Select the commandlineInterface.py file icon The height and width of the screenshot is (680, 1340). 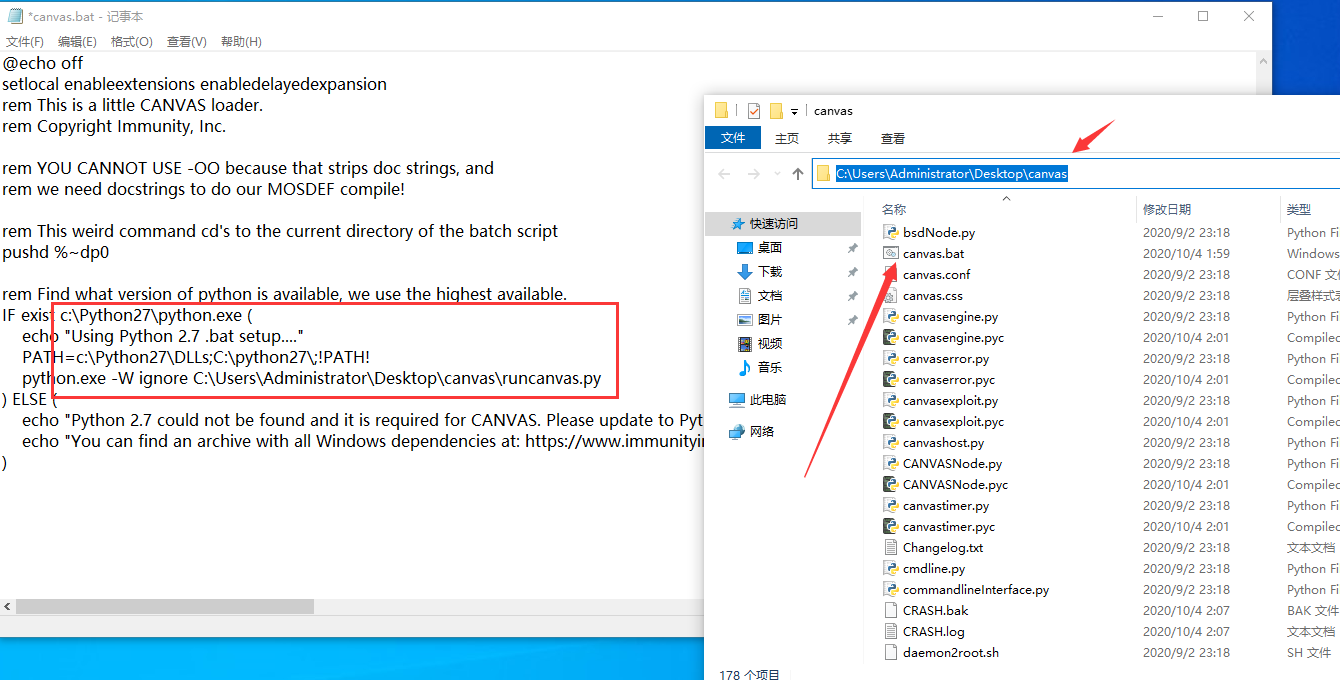click(x=891, y=589)
